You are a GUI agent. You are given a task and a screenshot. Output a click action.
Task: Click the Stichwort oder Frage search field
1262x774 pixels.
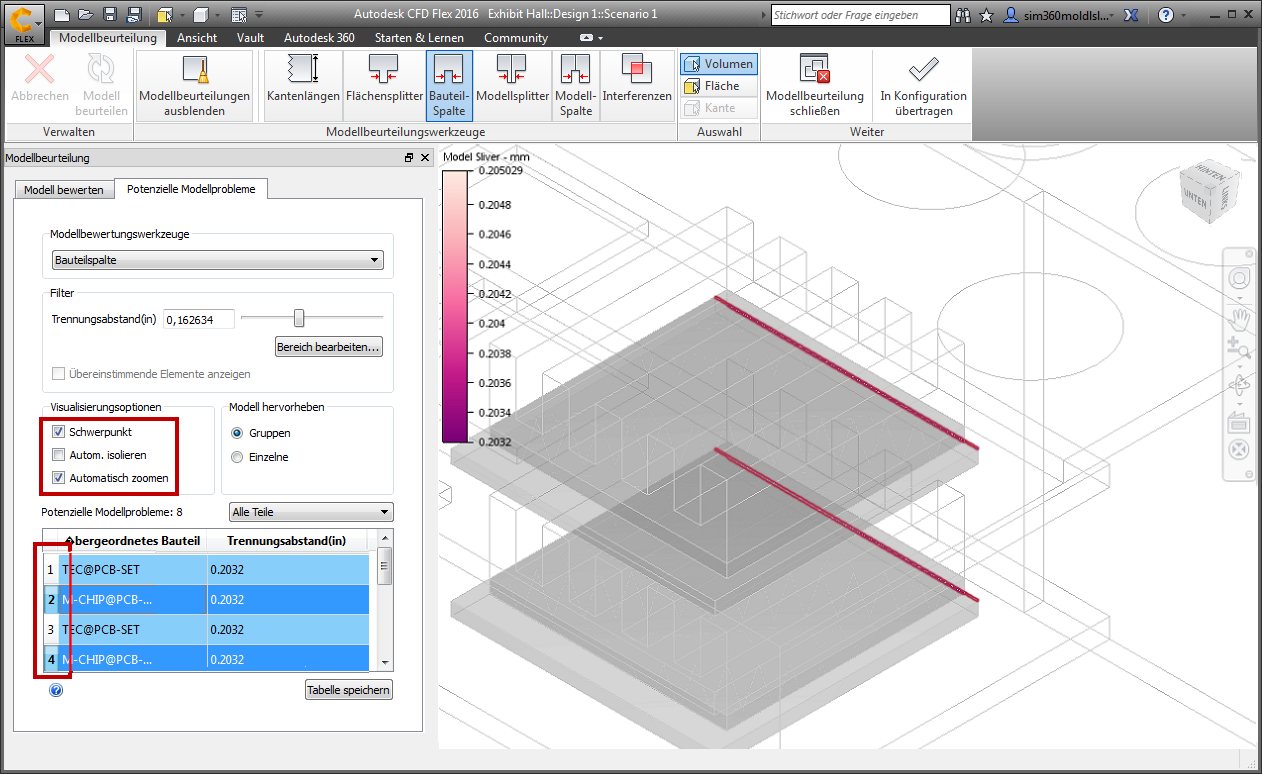click(860, 15)
